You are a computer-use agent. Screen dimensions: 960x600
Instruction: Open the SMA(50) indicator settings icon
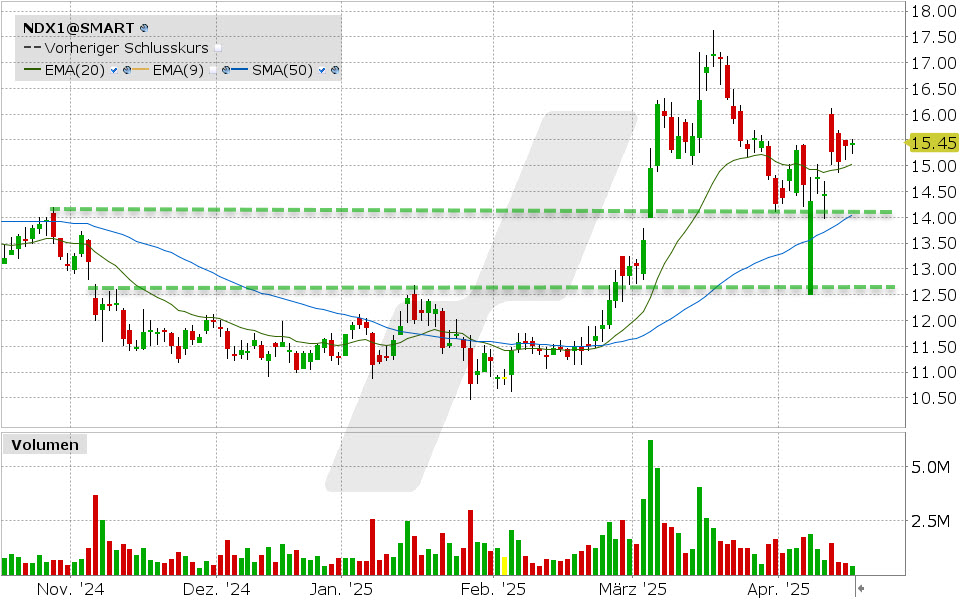tap(335, 70)
